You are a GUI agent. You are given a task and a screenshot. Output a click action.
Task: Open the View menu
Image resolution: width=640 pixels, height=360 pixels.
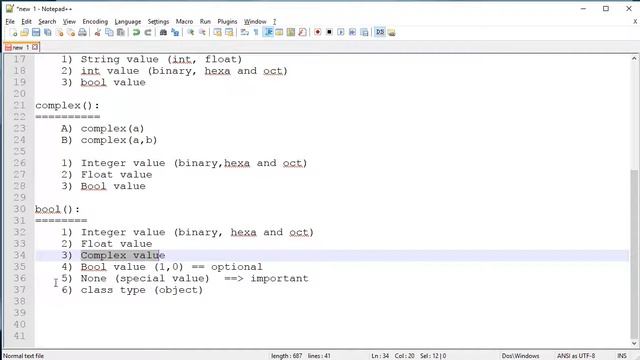coord(69,21)
